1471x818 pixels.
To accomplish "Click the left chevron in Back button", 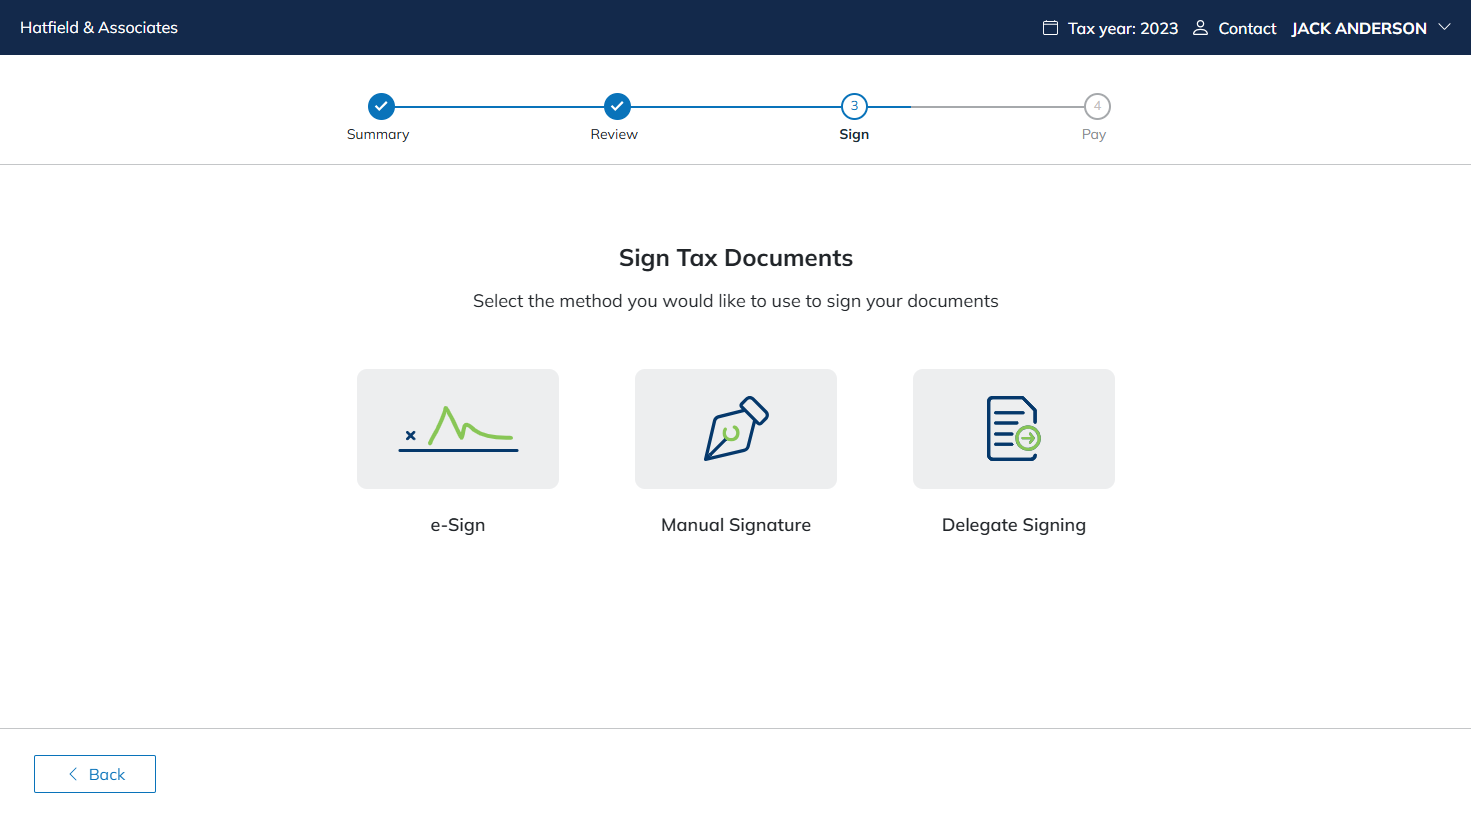I will (73, 774).
